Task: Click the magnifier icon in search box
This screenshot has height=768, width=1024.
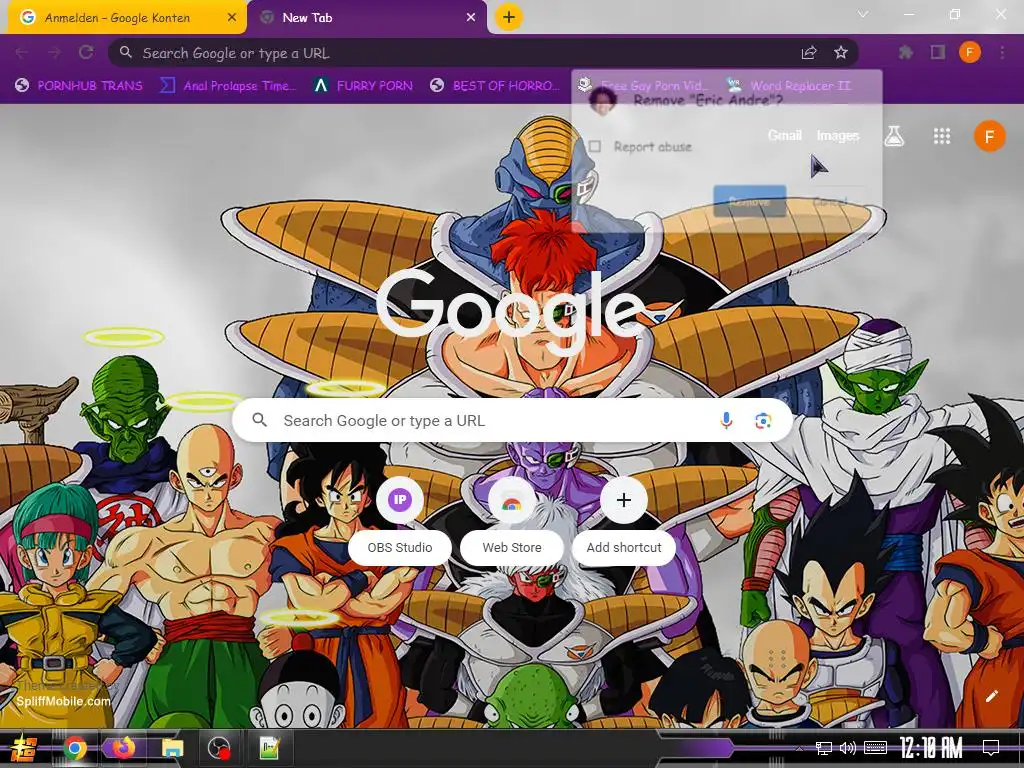Action: (x=260, y=420)
